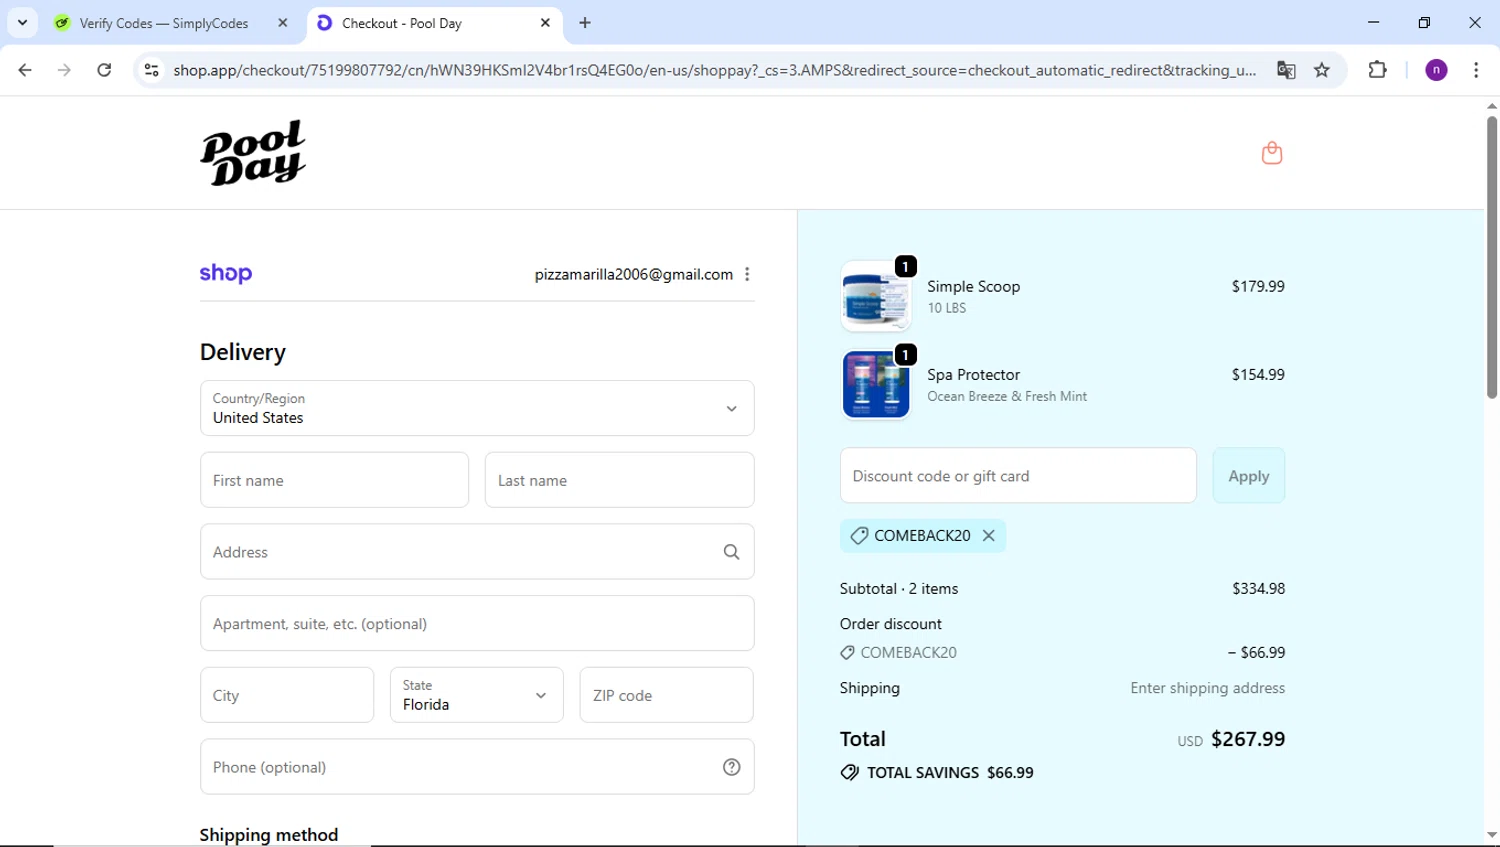This screenshot has height=847, width=1500.
Task: Click the browser address bar URL
Action: (714, 70)
